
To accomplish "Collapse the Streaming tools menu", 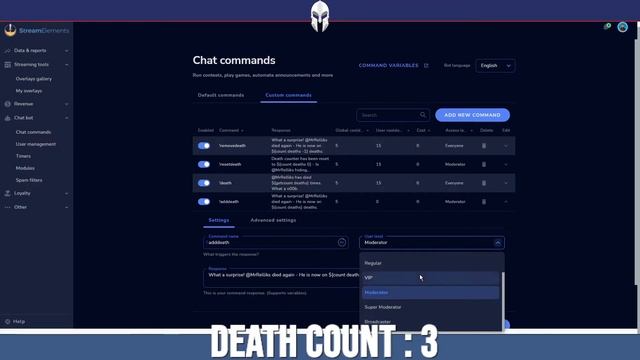I will point(67,64).
